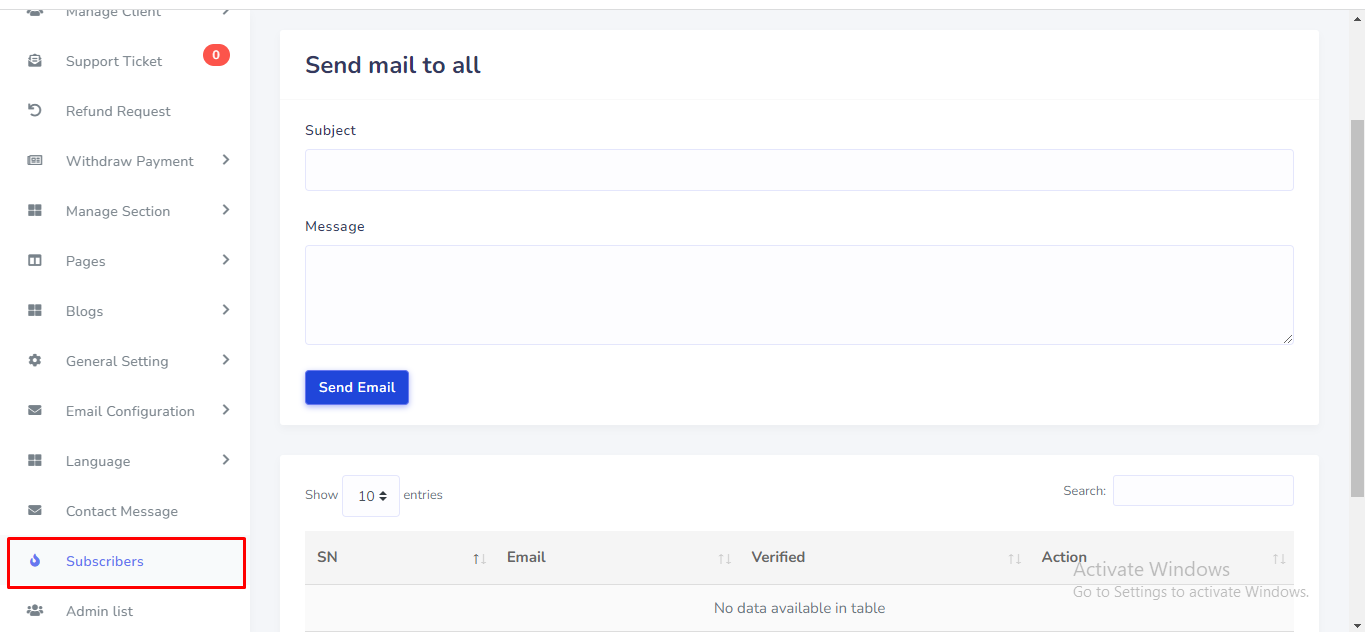The width and height of the screenshot is (1365, 632).
Task: Open the show entries count dropdown
Action: click(x=371, y=496)
